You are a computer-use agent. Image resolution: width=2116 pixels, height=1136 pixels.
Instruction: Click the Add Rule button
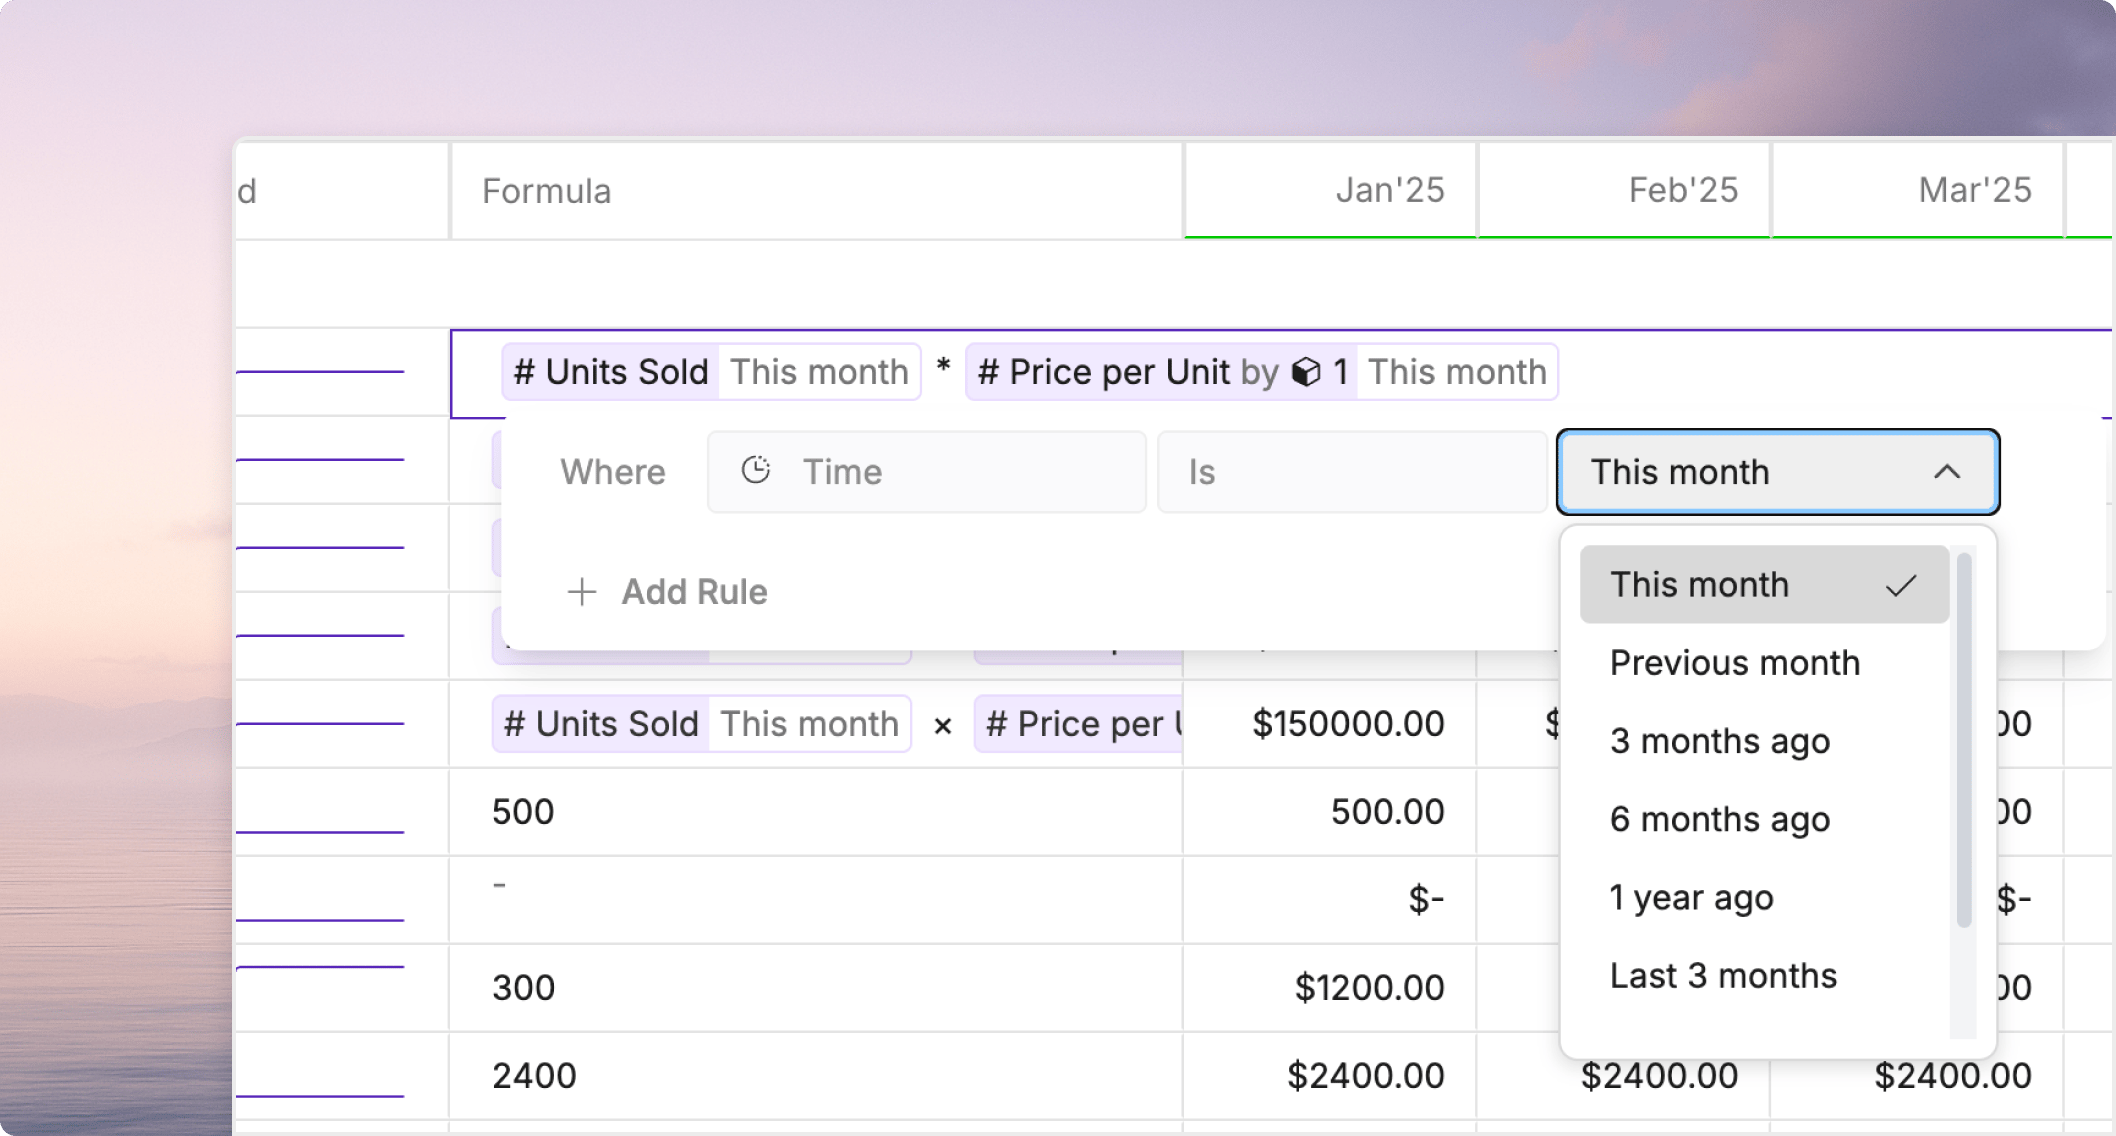point(667,592)
